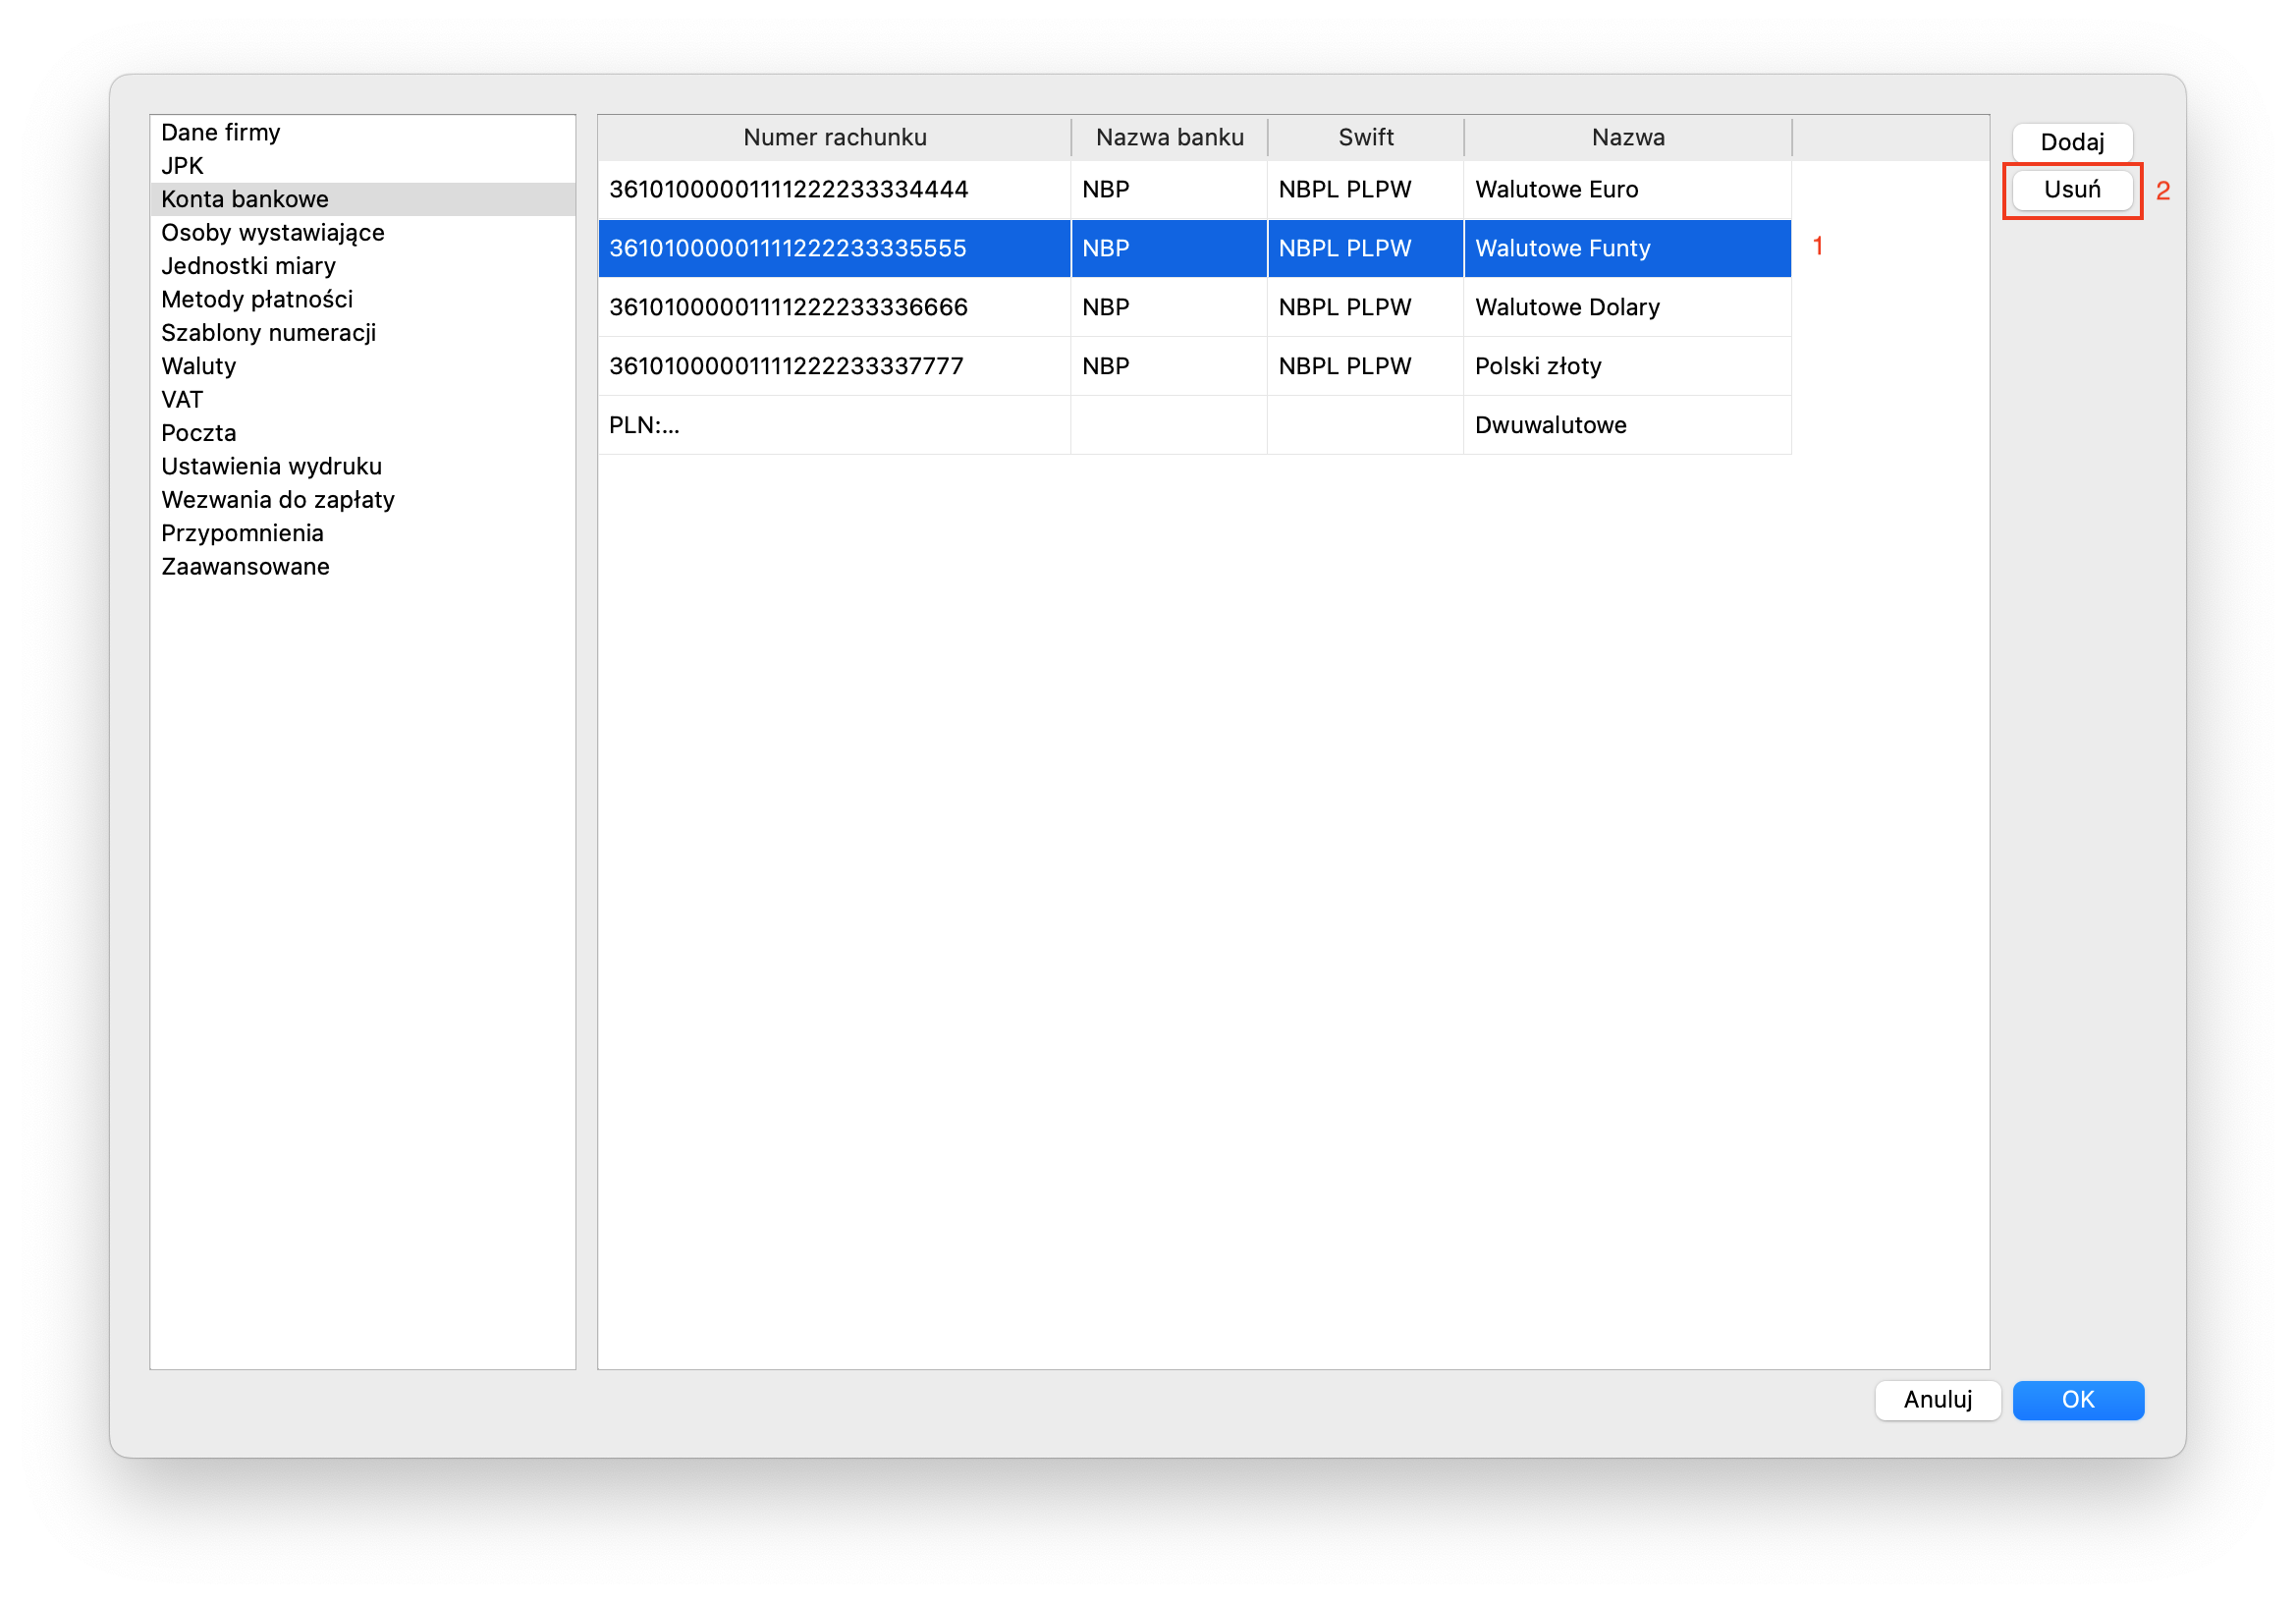2296x1603 pixels.
Task: Click the Nazwa banku column header
Action: click(x=1169, y=137)
